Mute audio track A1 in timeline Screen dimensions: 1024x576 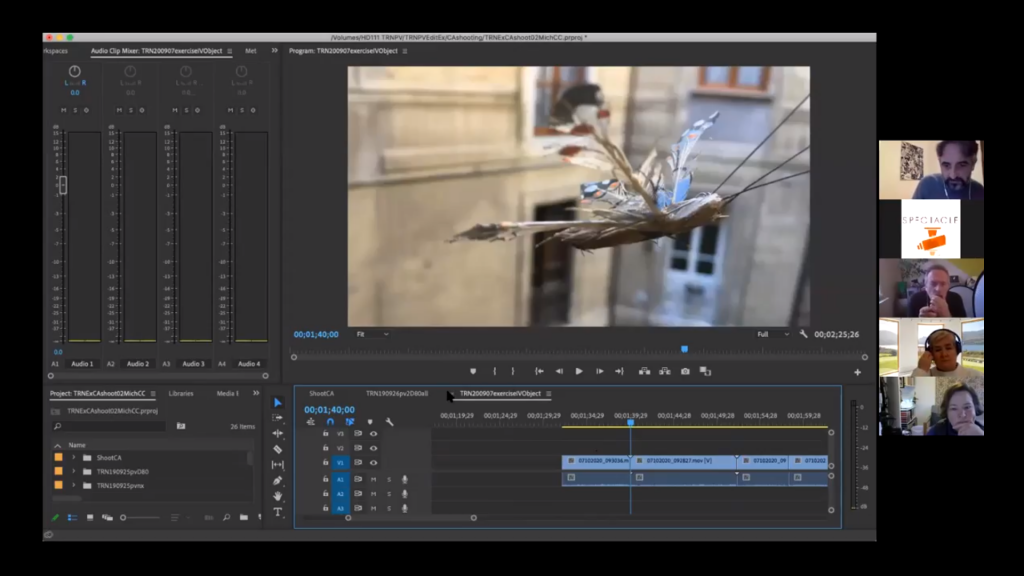[x=374, y=479]
